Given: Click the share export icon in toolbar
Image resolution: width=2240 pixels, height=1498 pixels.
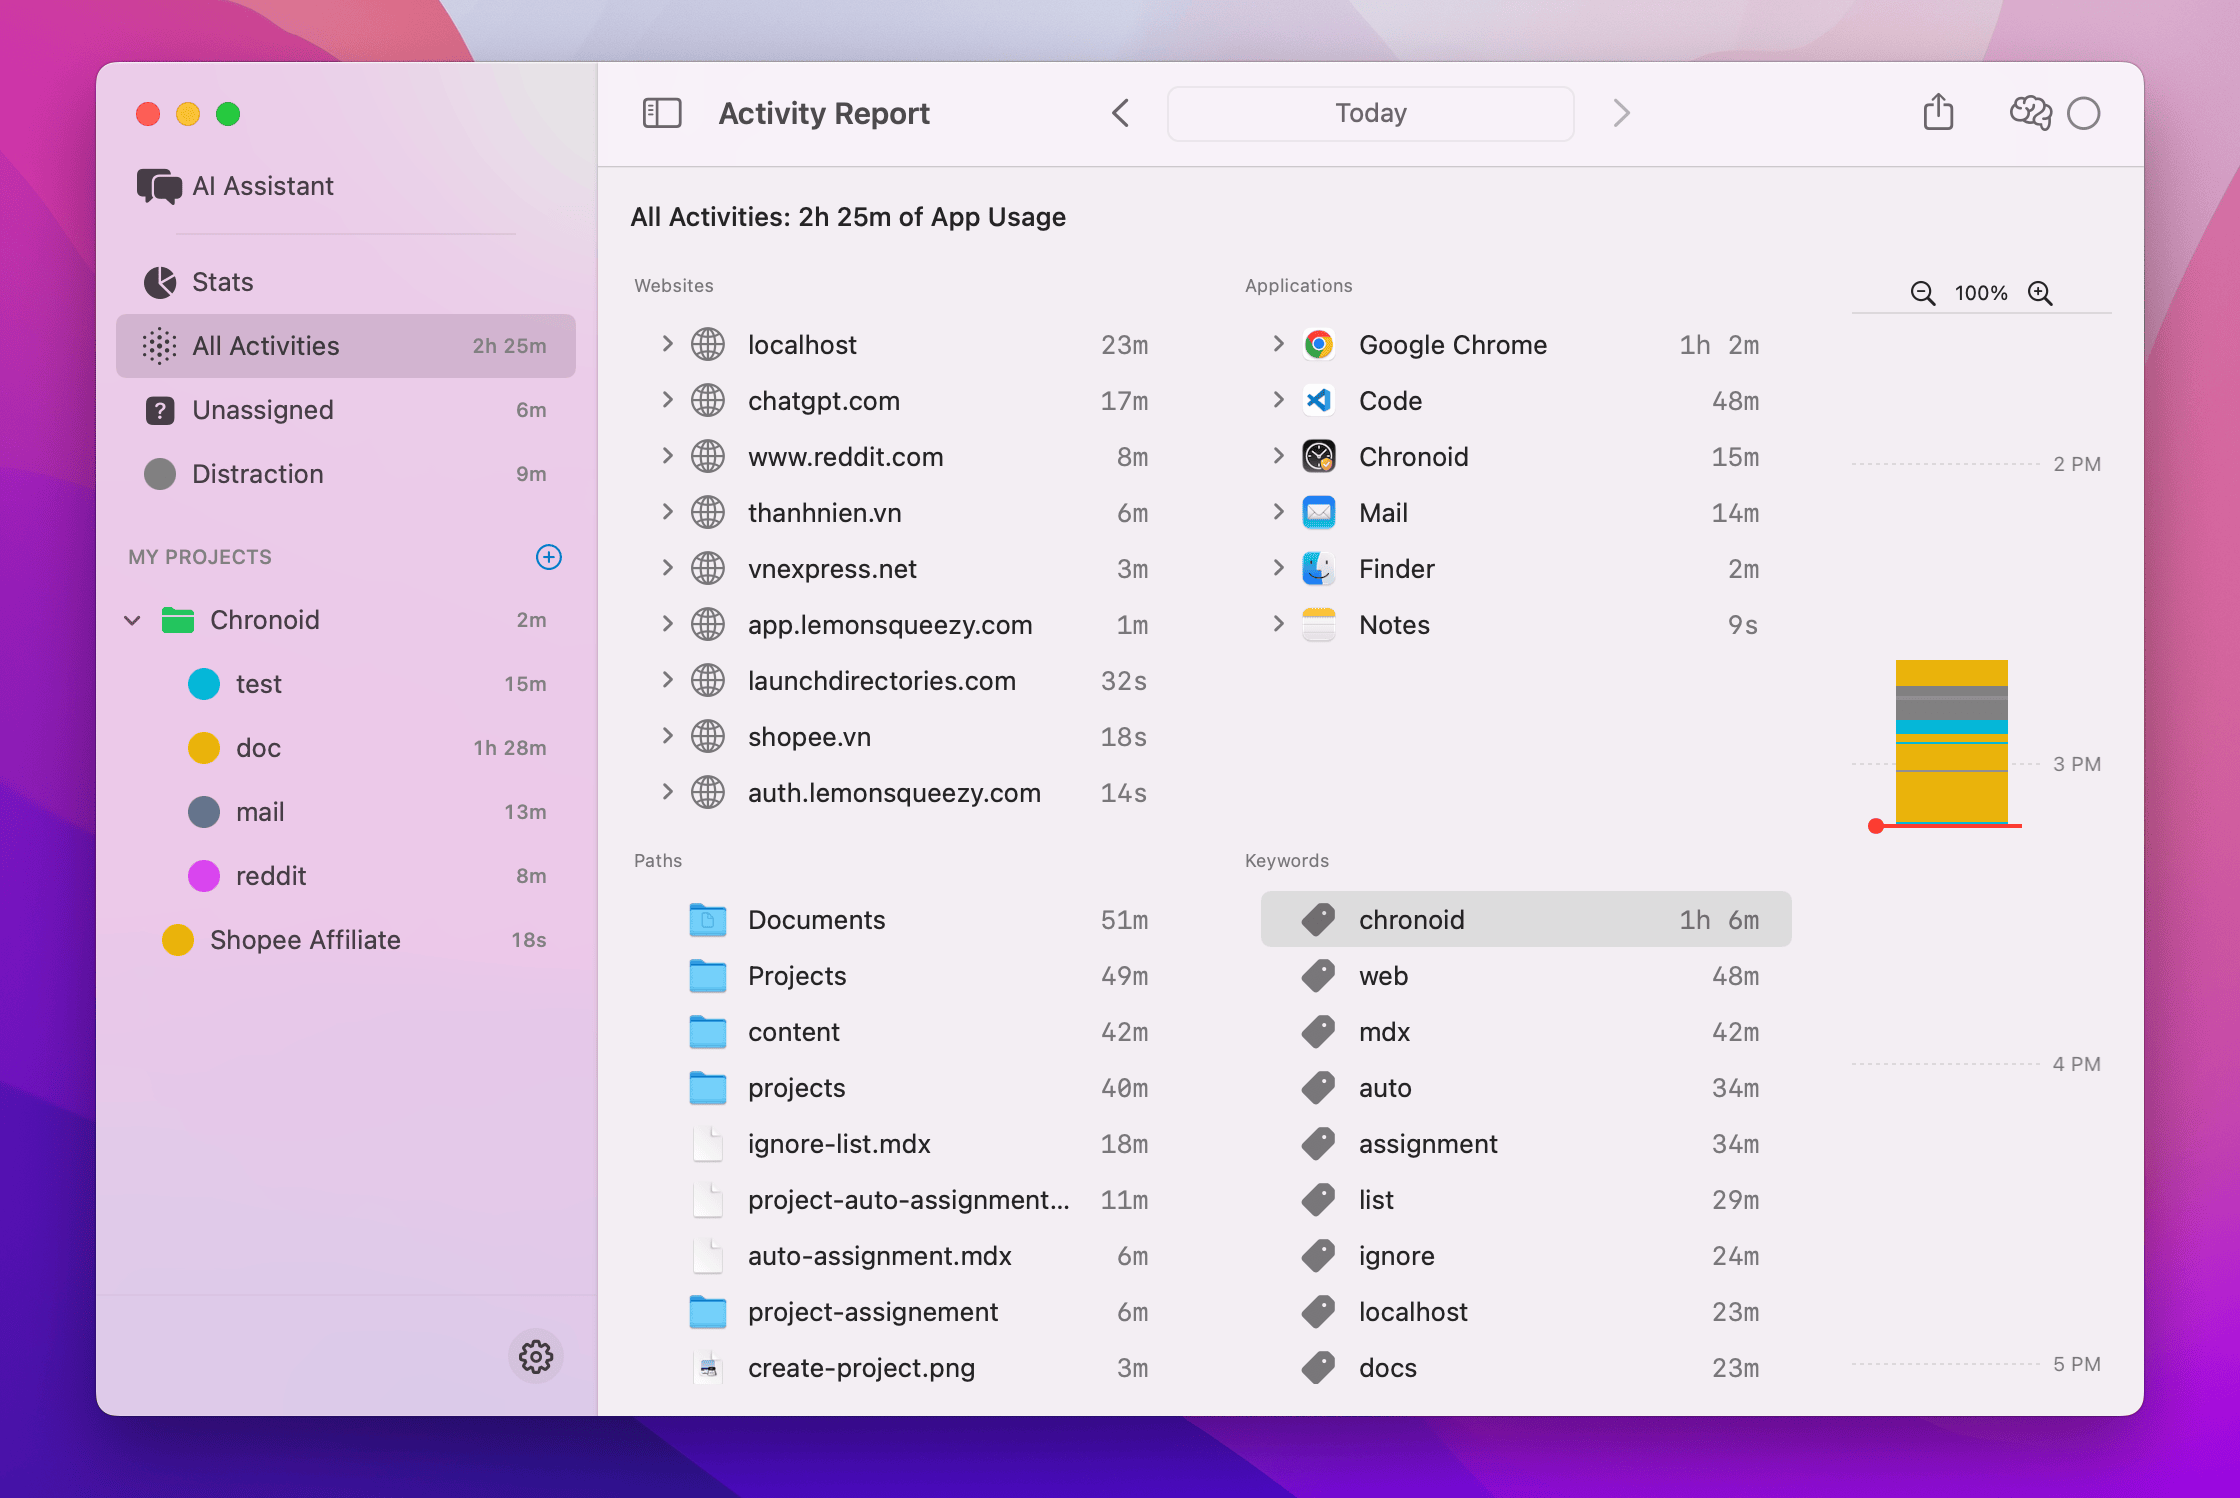Looking at the screenshot, I should (x=1938, y=113).
